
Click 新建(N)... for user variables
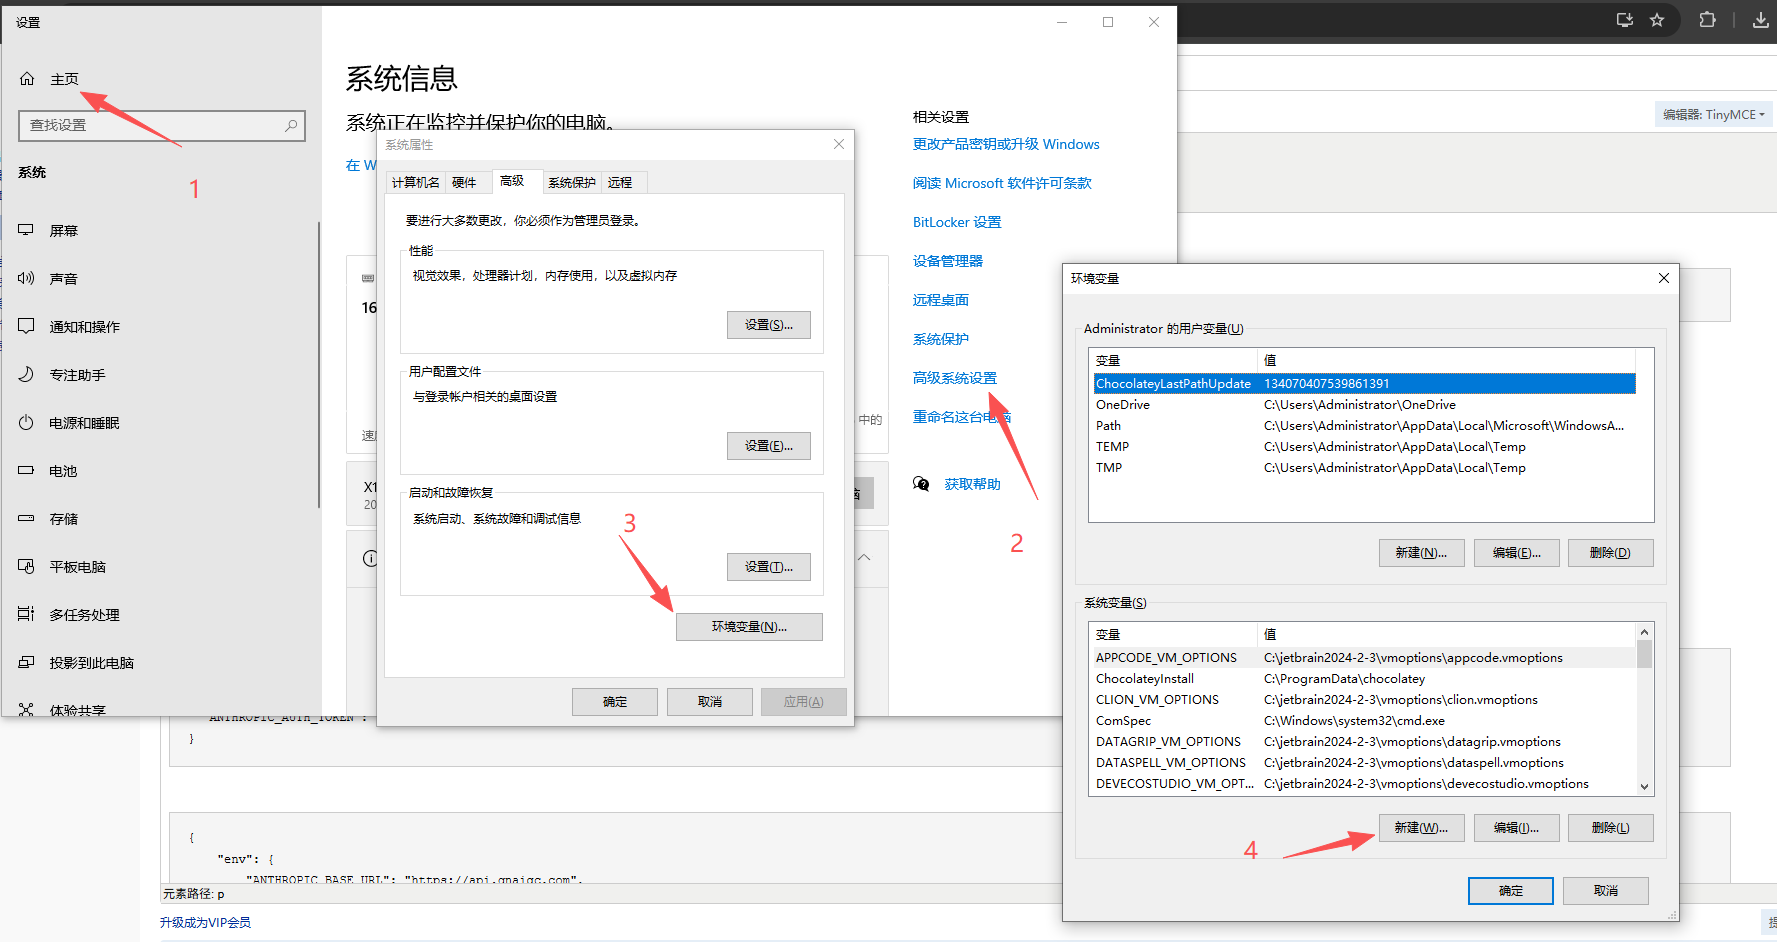tap(1421, 553)
